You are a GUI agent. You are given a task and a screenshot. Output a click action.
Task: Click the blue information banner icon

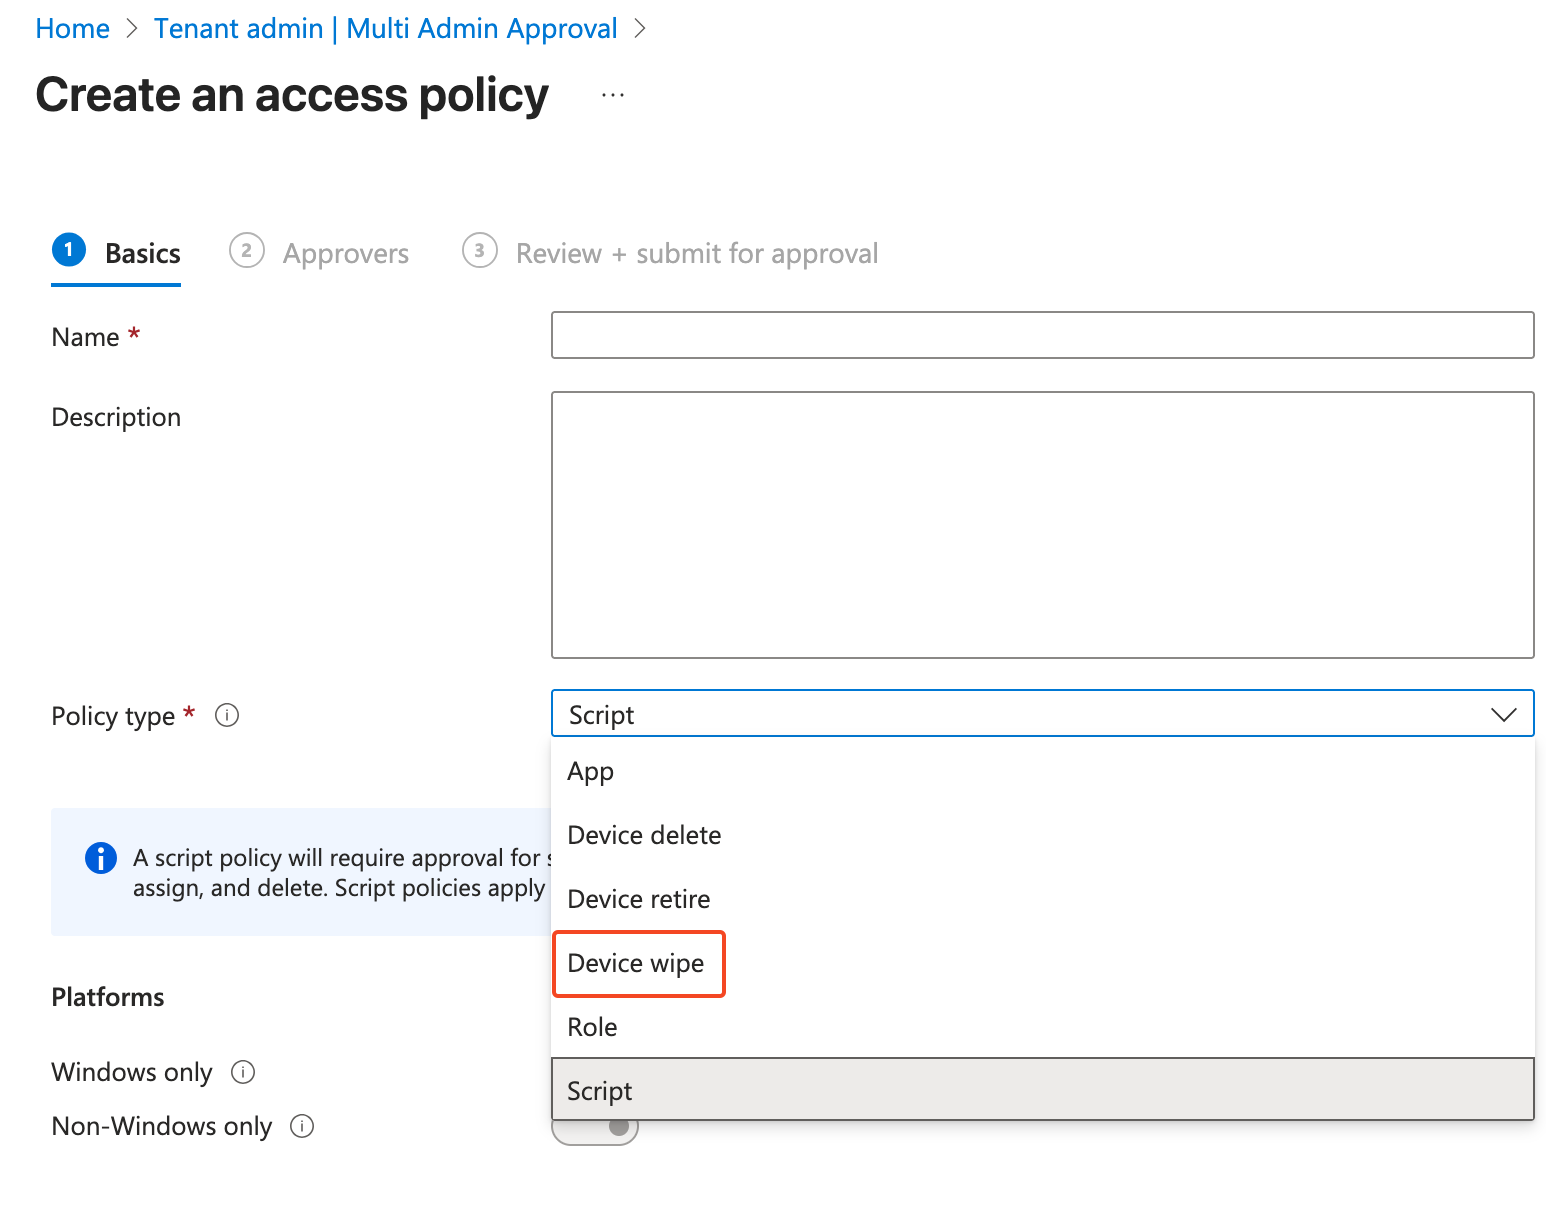pos(101,858)
